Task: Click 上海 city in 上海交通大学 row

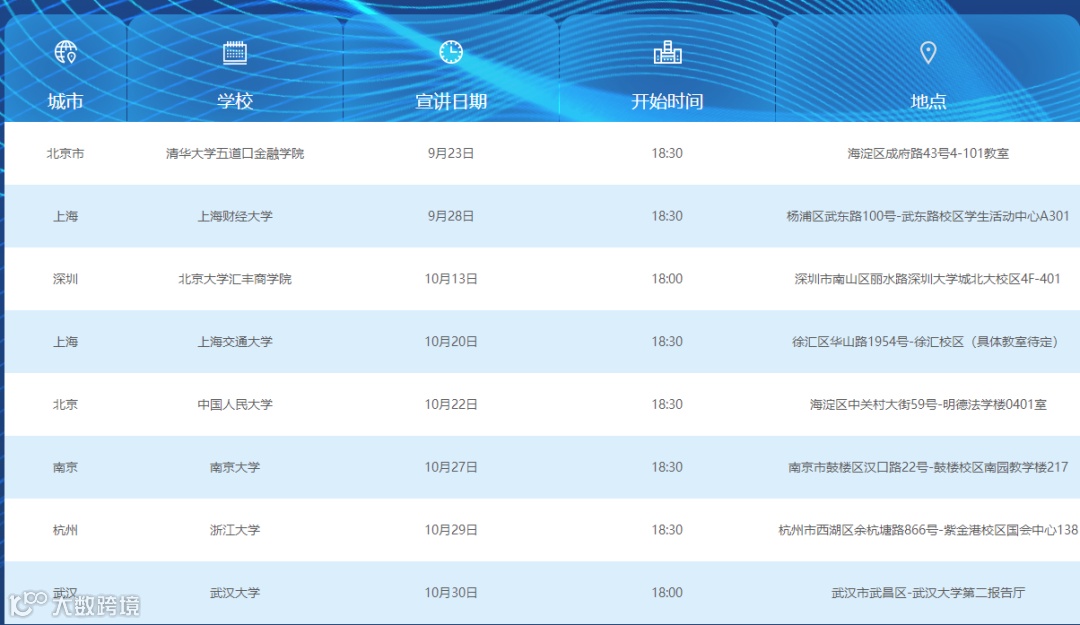Action: pos(65,342)
